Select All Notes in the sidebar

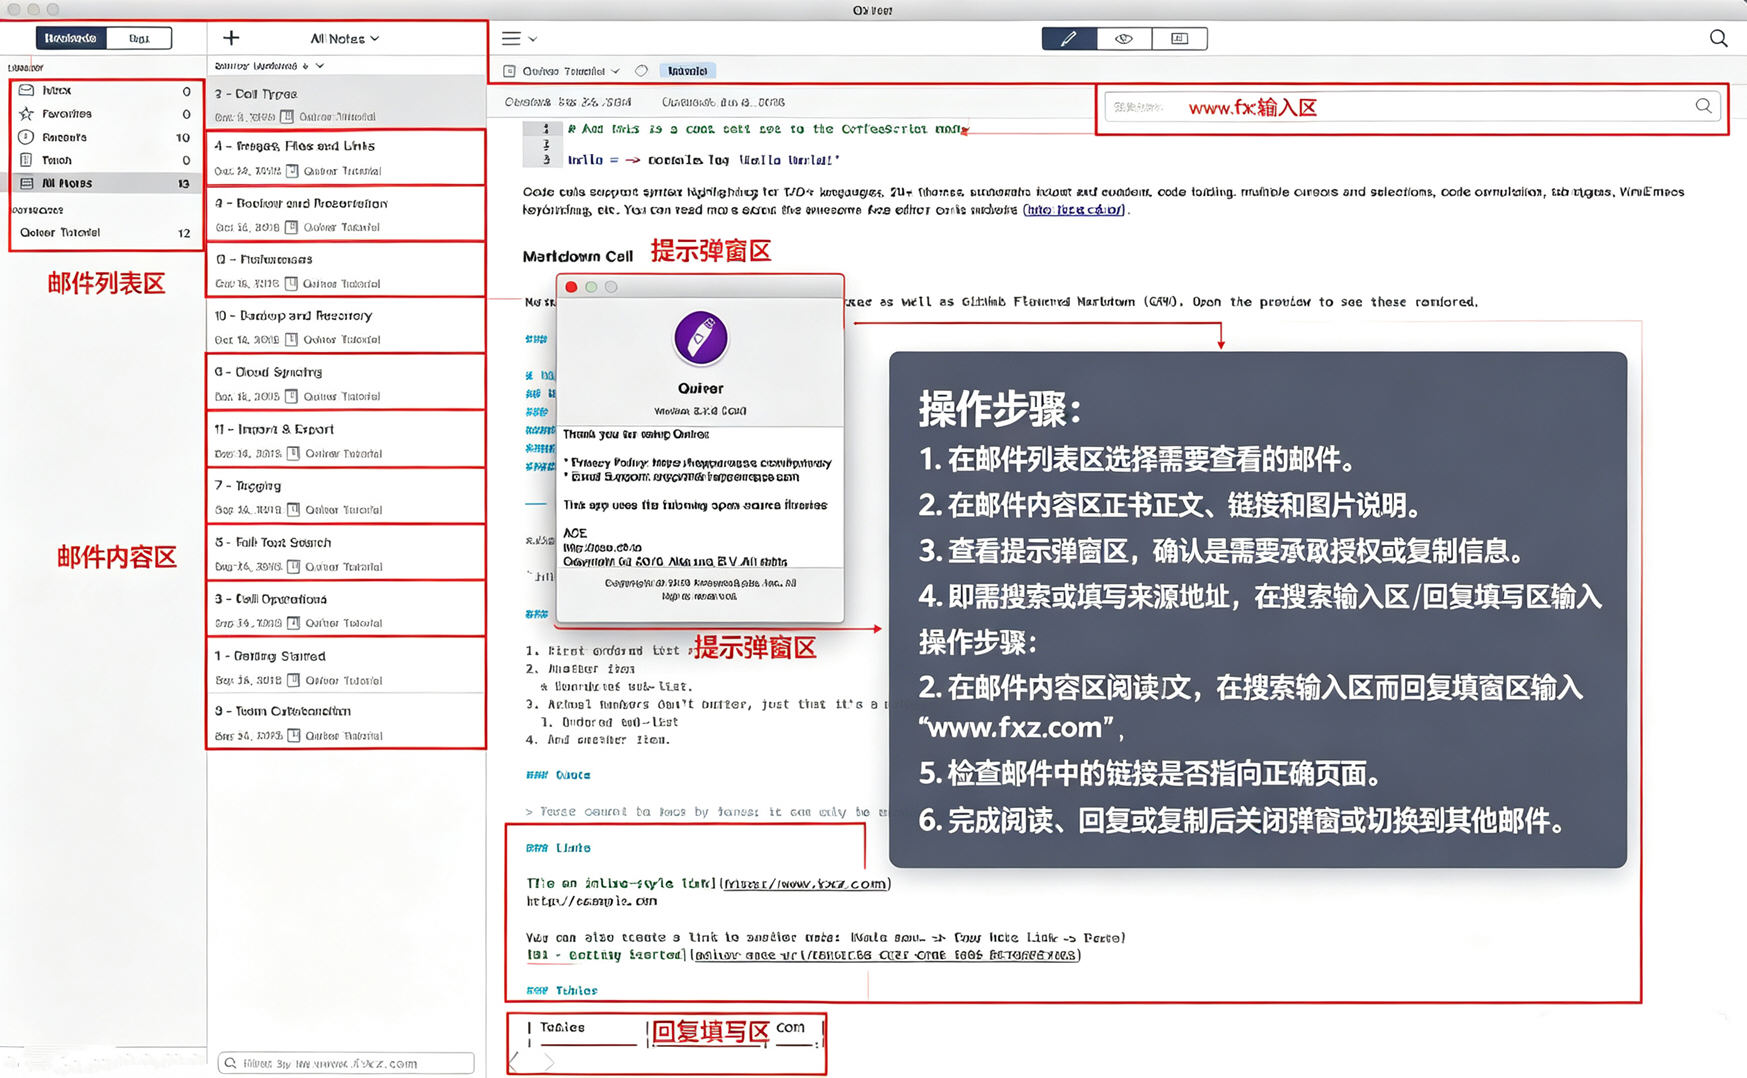104,183
